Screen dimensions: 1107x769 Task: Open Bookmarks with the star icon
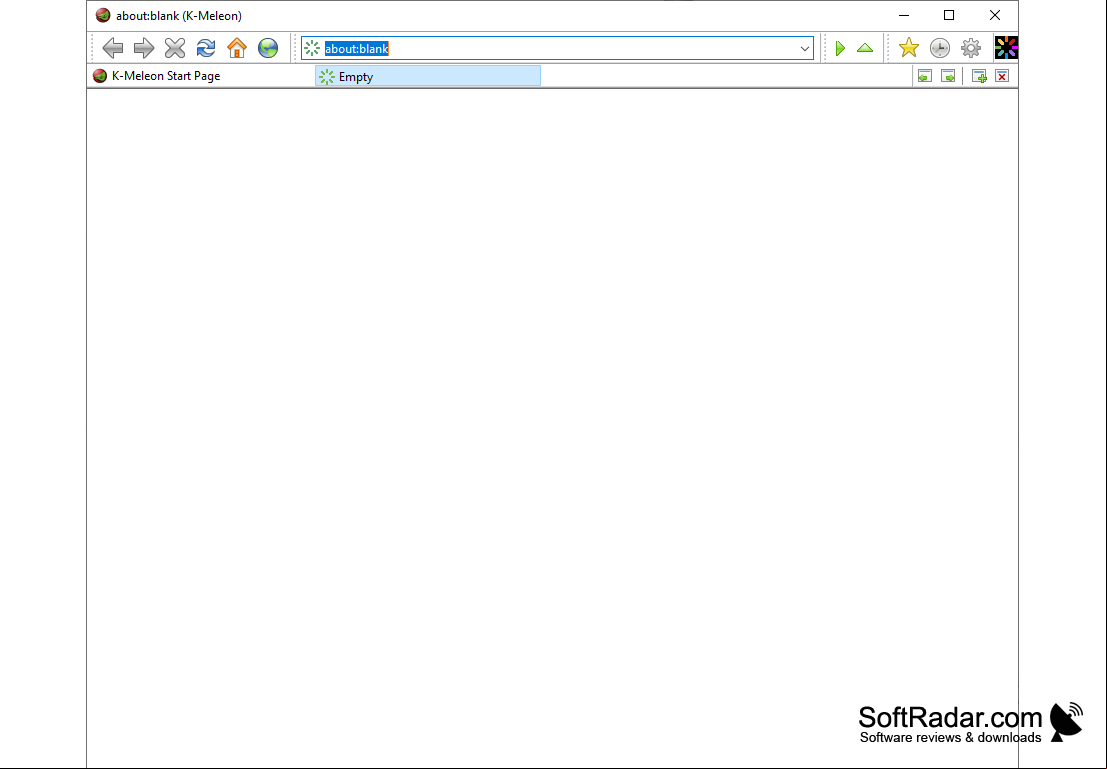(x=909, y=48)
